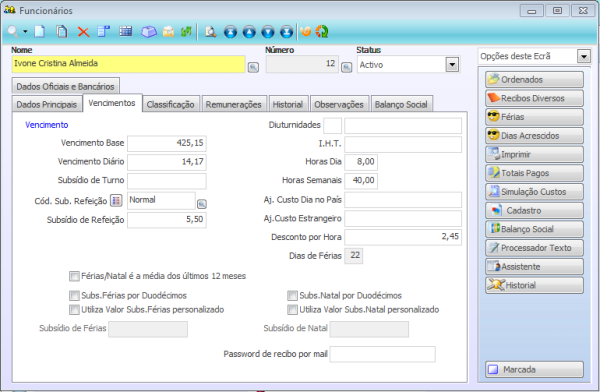Click Subsídio de Refeição field 5,50

(x=167, y=220)
